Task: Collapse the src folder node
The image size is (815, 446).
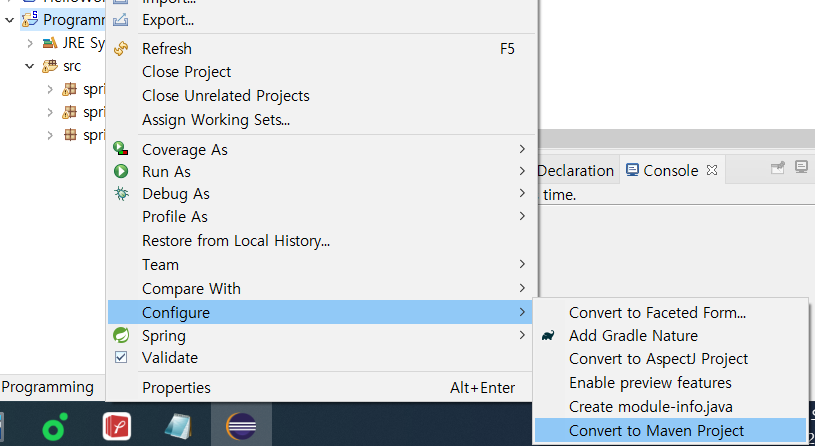Action: (30, 66)
